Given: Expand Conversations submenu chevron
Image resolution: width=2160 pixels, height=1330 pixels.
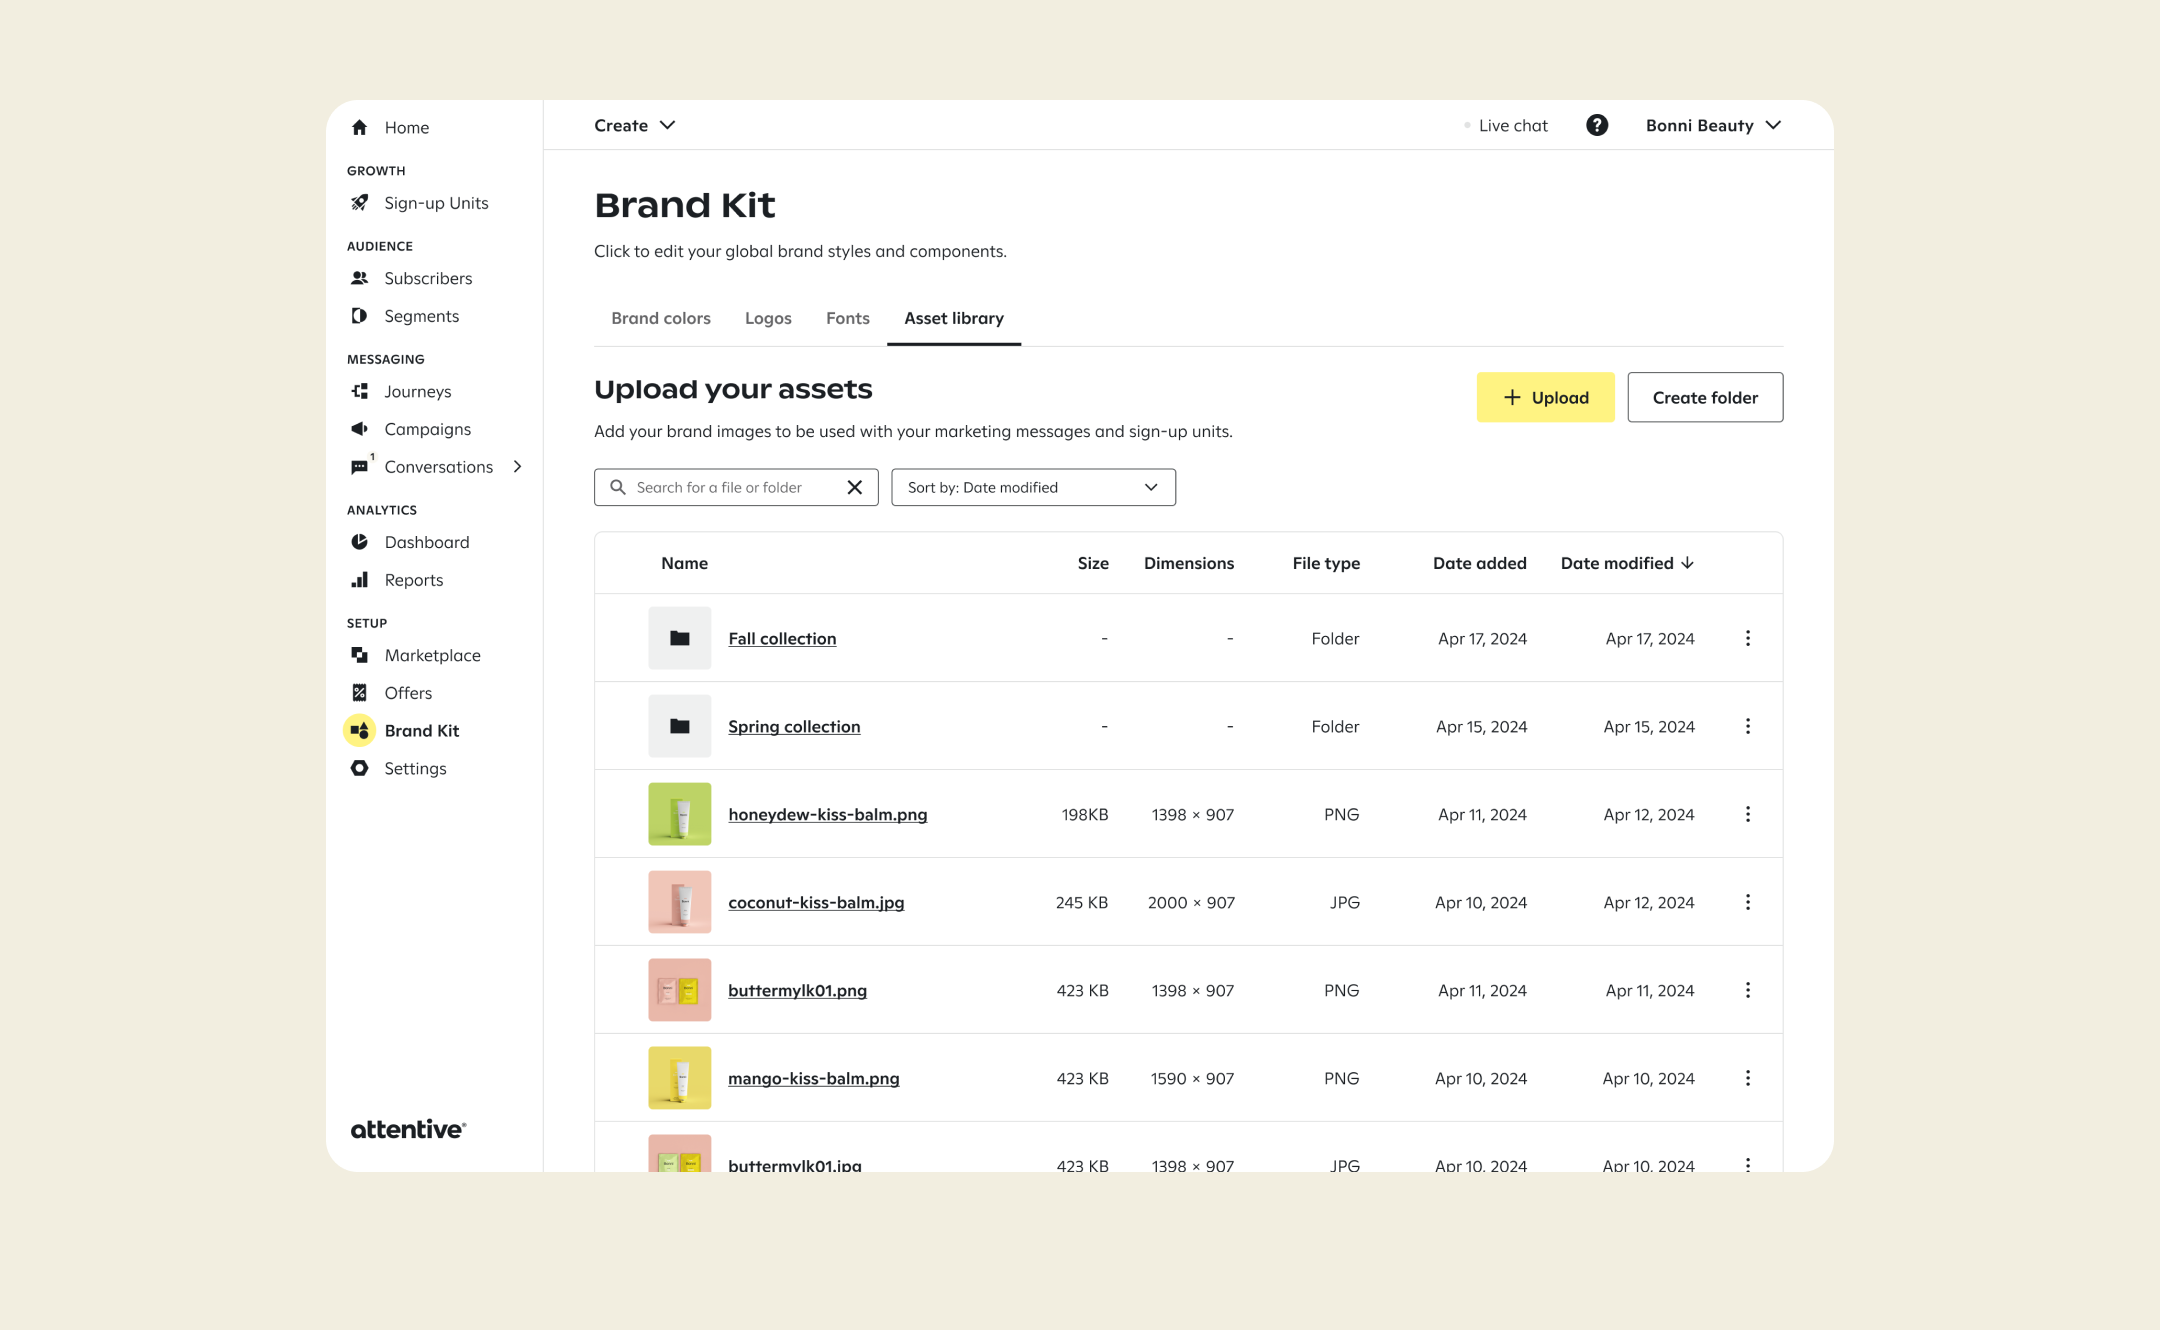Looking at the screenshot, I should pos(517,467).
